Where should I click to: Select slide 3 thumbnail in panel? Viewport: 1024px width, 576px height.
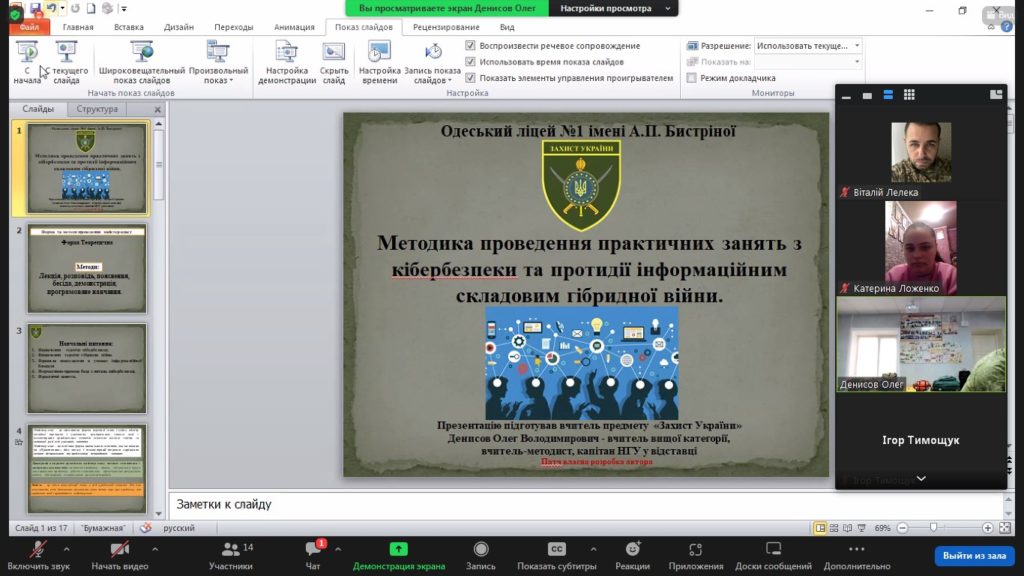[x=86, y=367]
